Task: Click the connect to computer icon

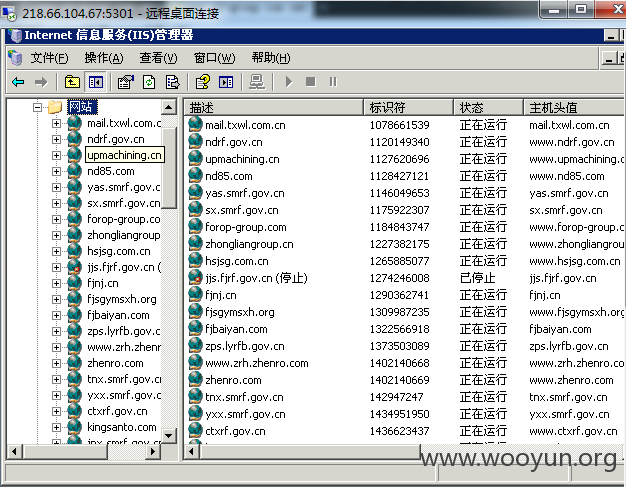Action: pyautogui.click(x=257, y=82)
